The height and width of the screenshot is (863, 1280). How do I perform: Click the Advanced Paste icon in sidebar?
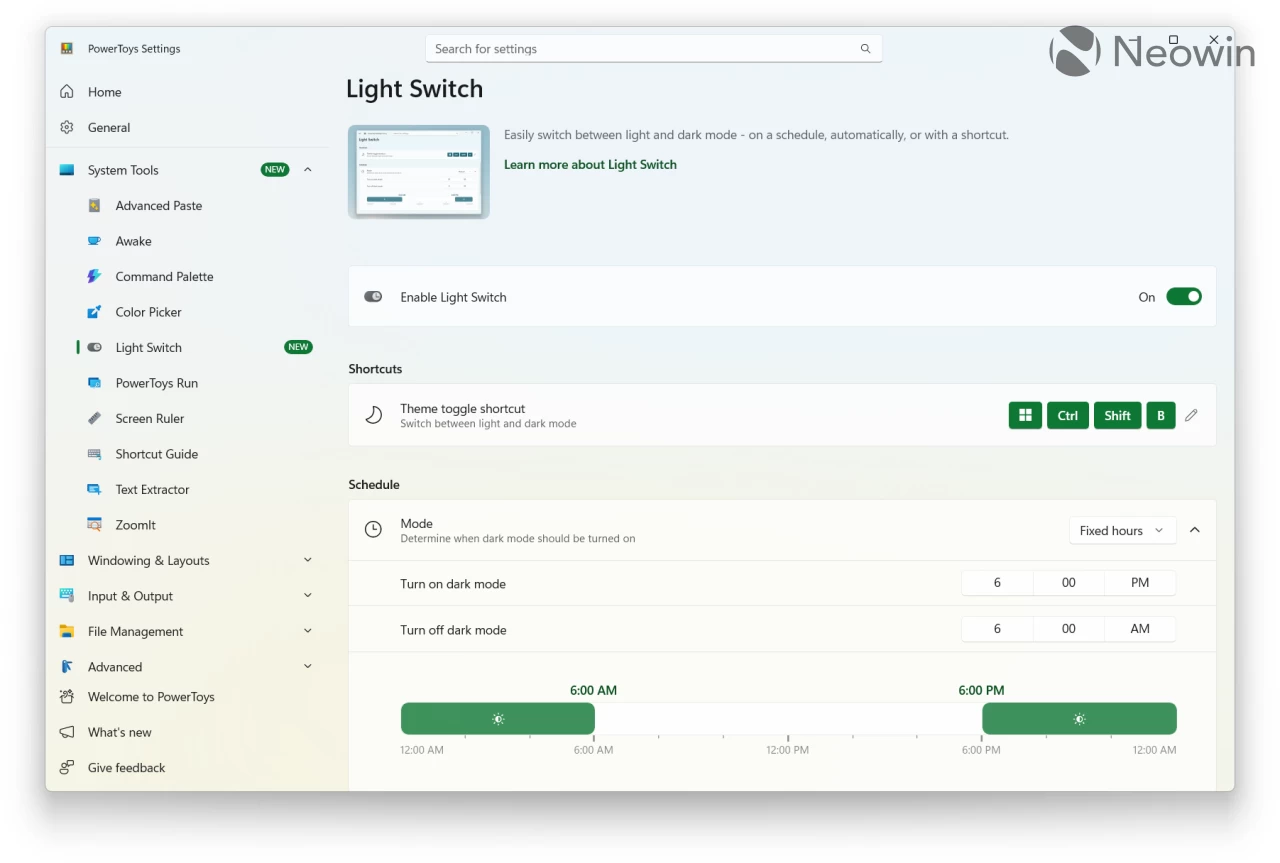94,206
